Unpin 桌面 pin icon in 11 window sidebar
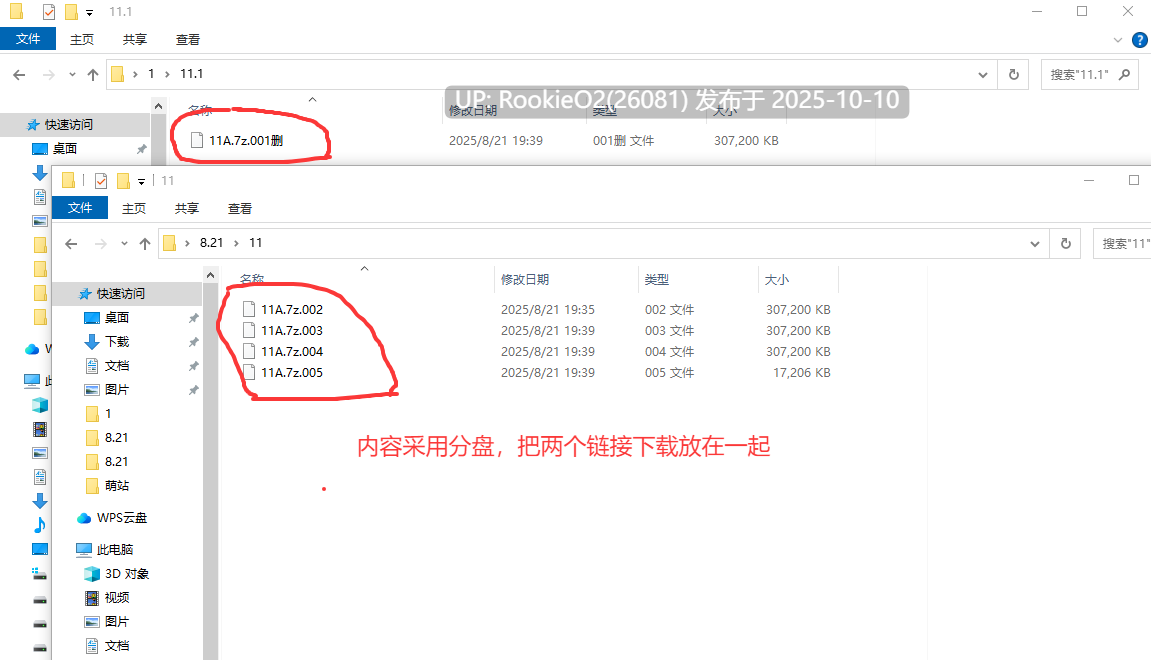Screen dimensions: 1151x660 [194, 318]
